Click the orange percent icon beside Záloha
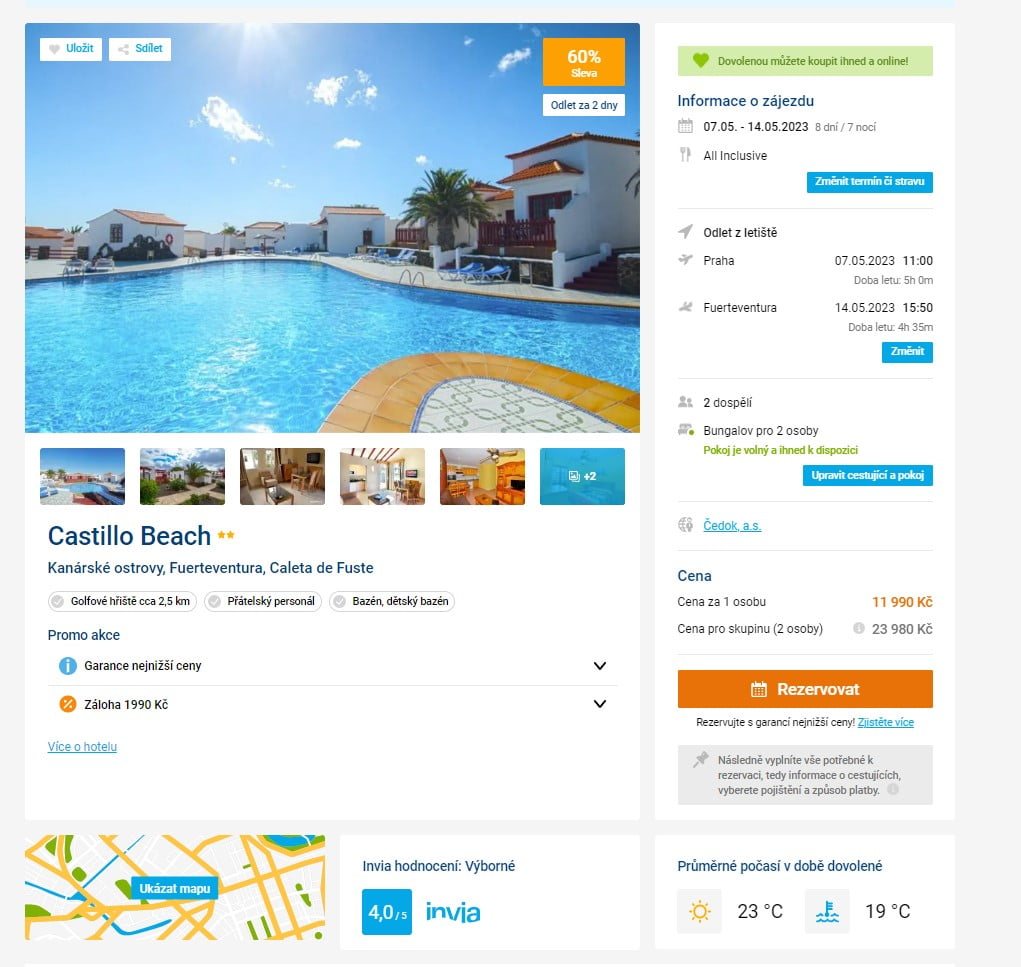Viewport: 1021px width, 967px height. tap(68, 704)
